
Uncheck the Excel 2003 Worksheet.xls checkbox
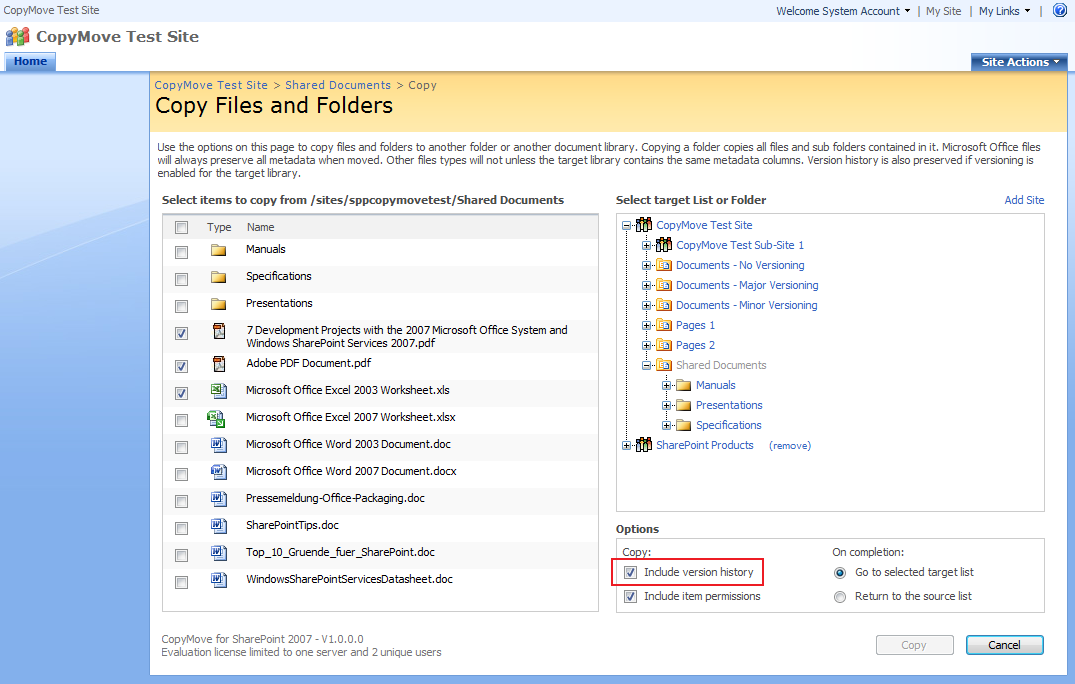181,393
